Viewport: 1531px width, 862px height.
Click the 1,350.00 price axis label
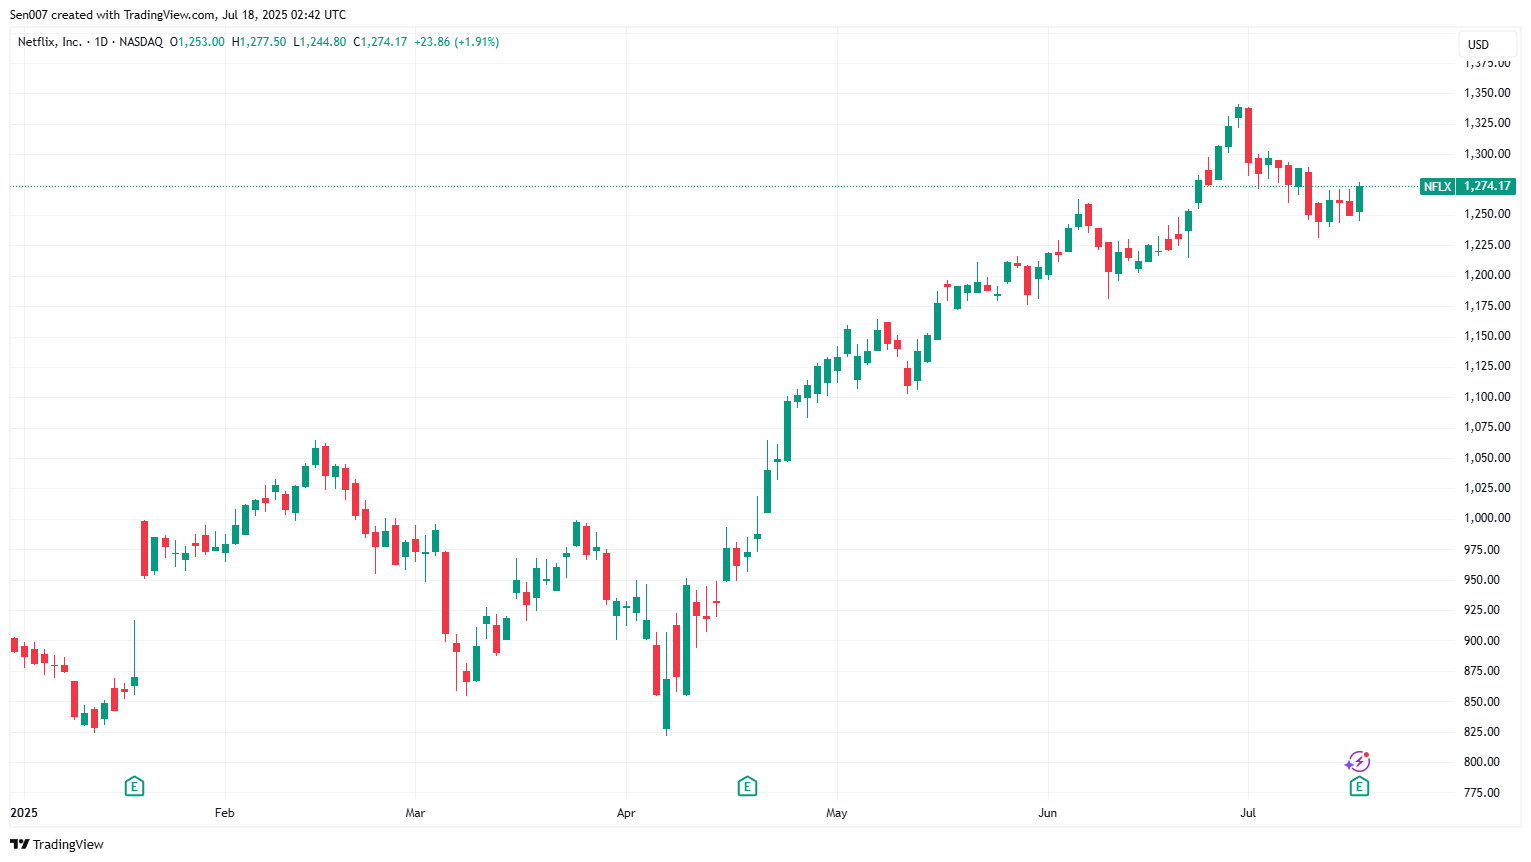(x=1487, y=93)
